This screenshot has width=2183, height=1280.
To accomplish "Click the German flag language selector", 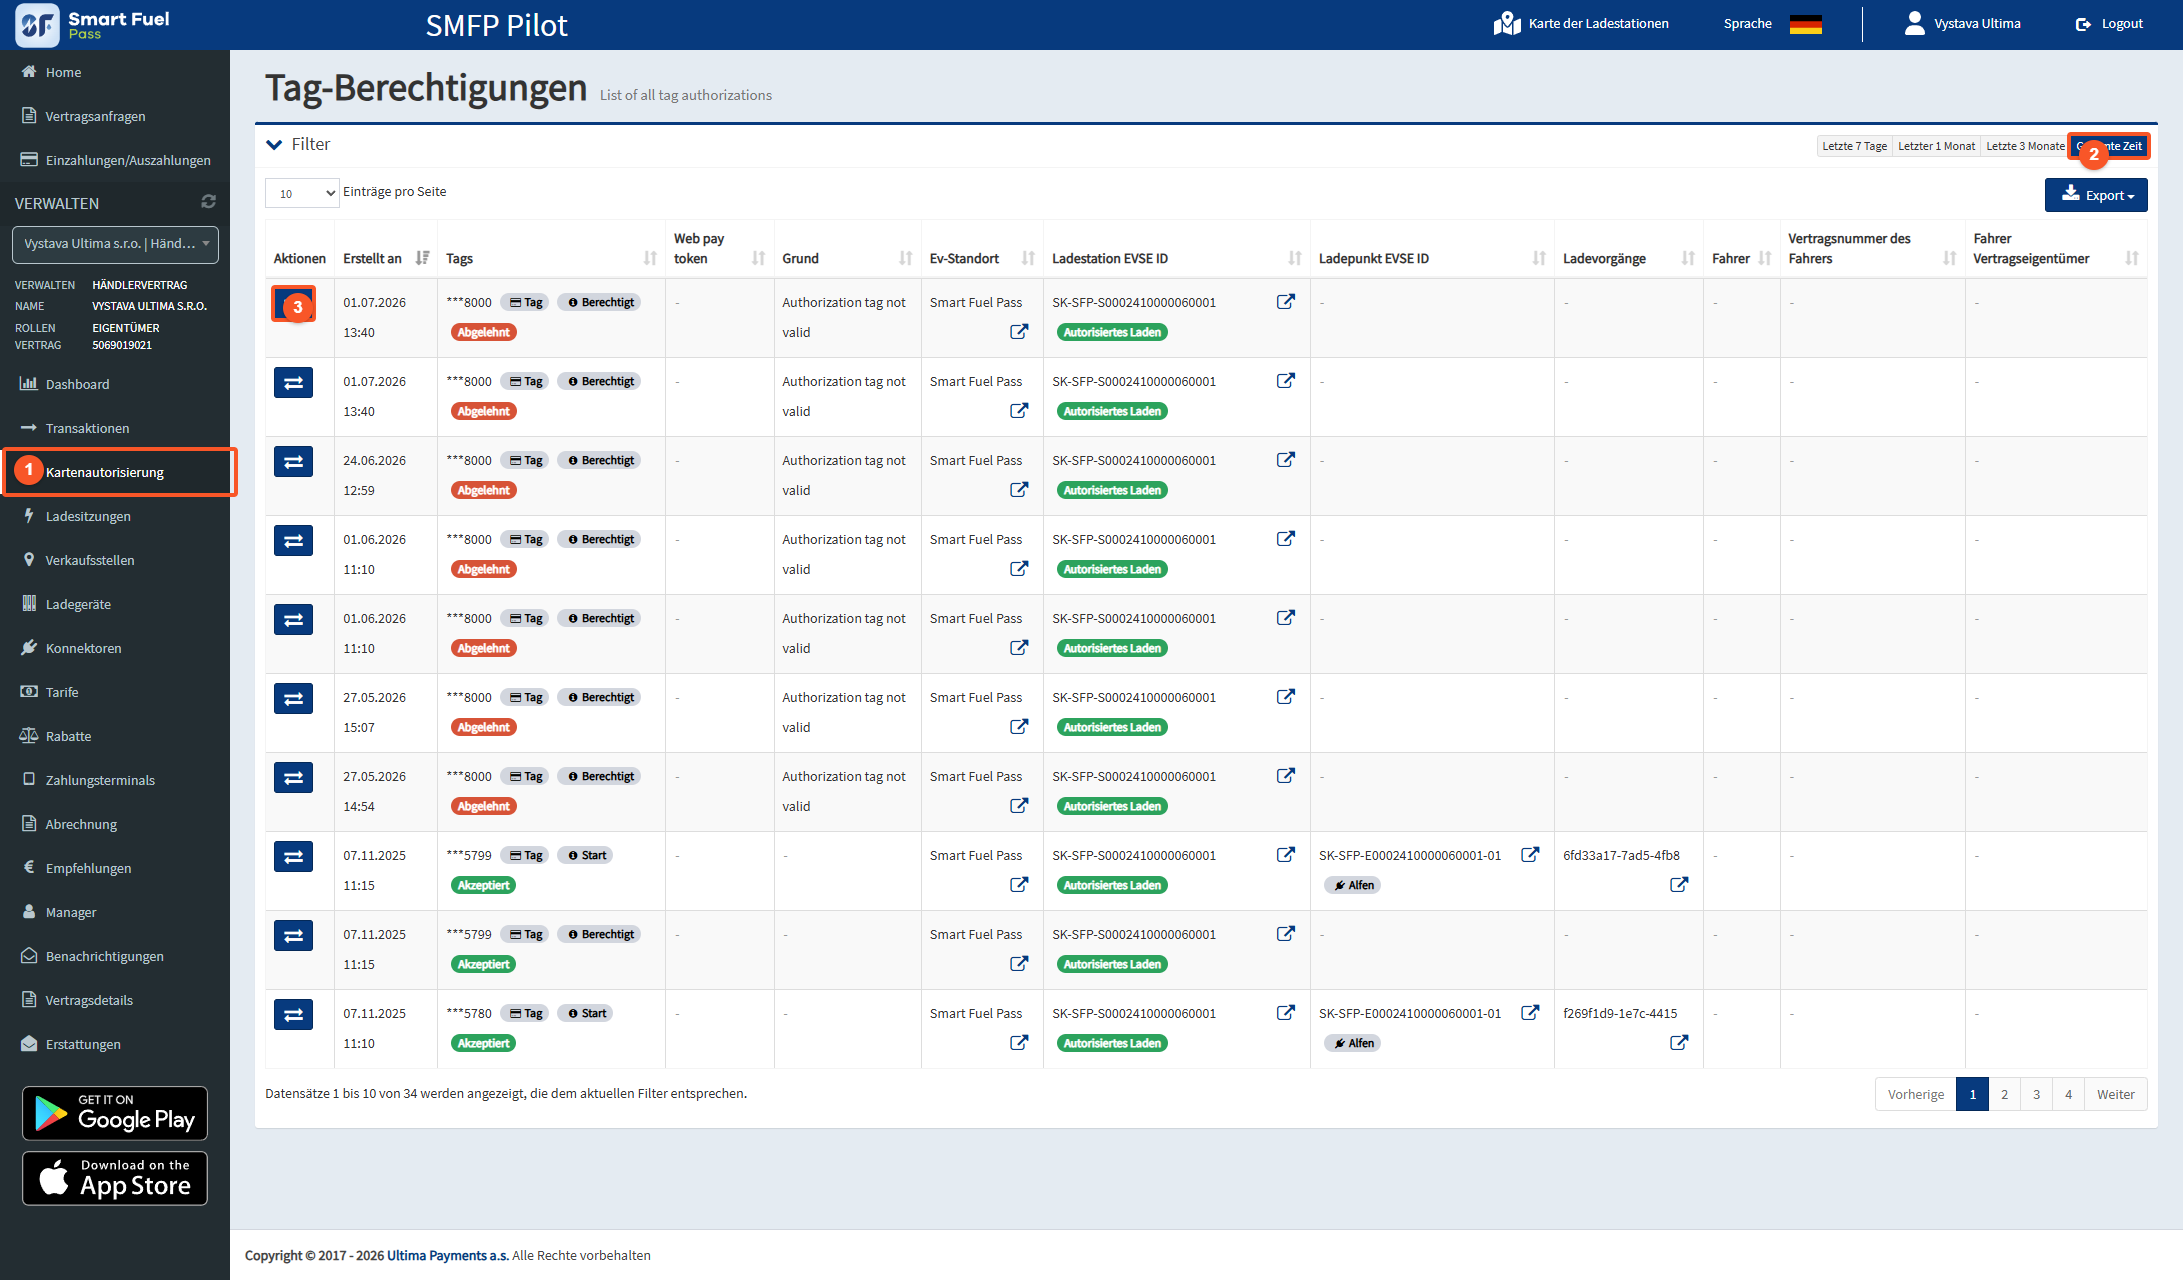I will click(1805, 24).
